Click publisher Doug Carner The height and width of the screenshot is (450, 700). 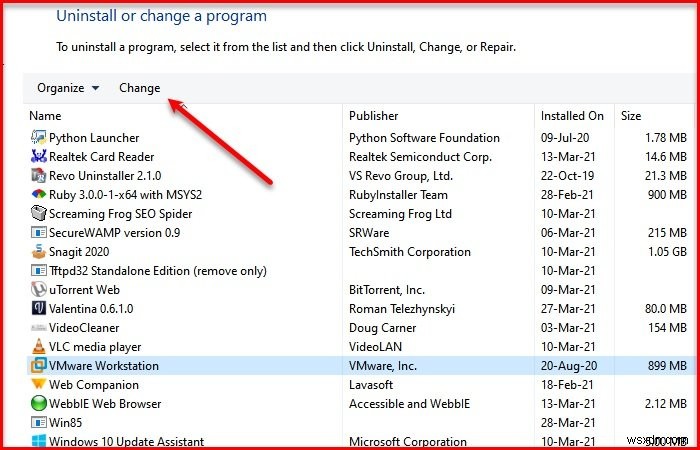coord(383,328)
